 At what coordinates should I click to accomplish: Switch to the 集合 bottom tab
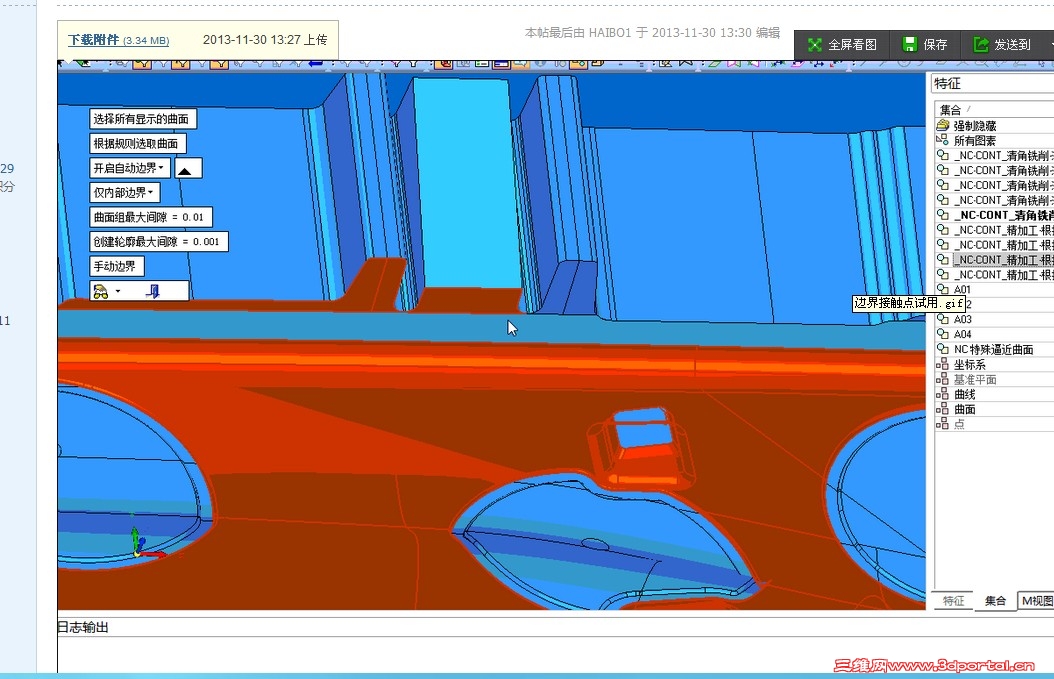pos(995,600)
